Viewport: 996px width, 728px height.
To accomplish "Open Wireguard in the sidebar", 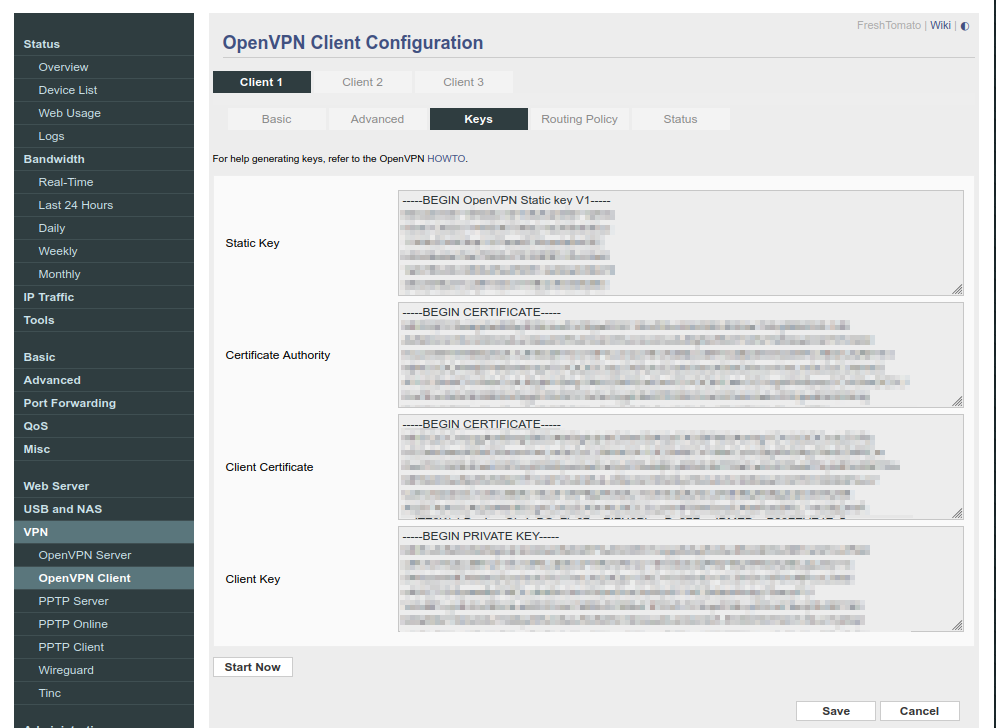I will pyautogui.click(x=104, y=670).
